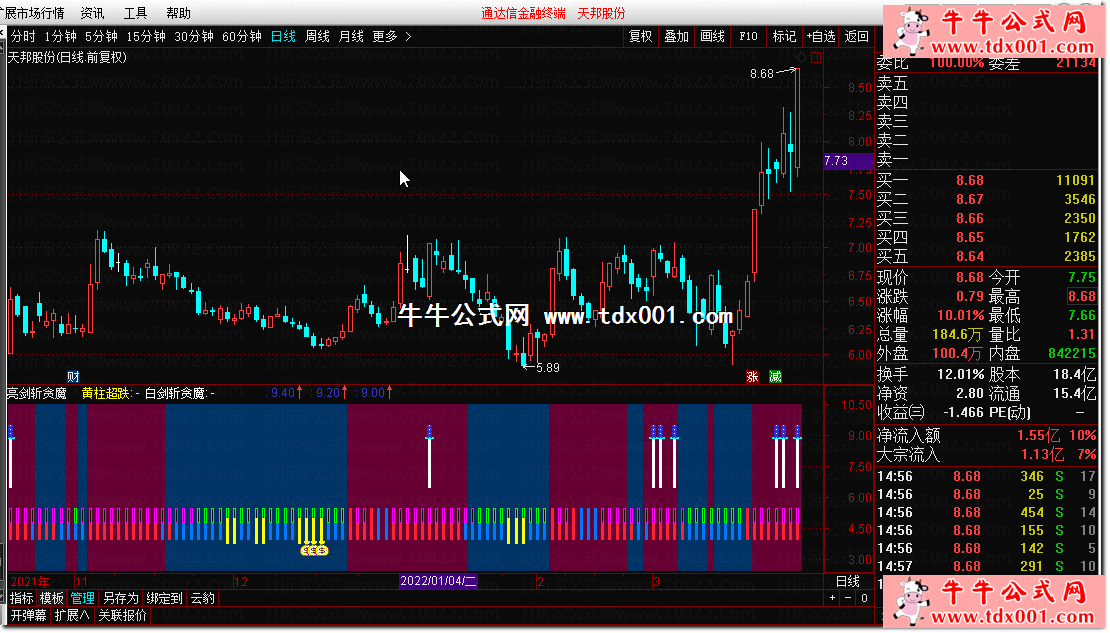Click the 买二 price 8.67
Screen dimensions: 1110x633
(x=970, y=200)
